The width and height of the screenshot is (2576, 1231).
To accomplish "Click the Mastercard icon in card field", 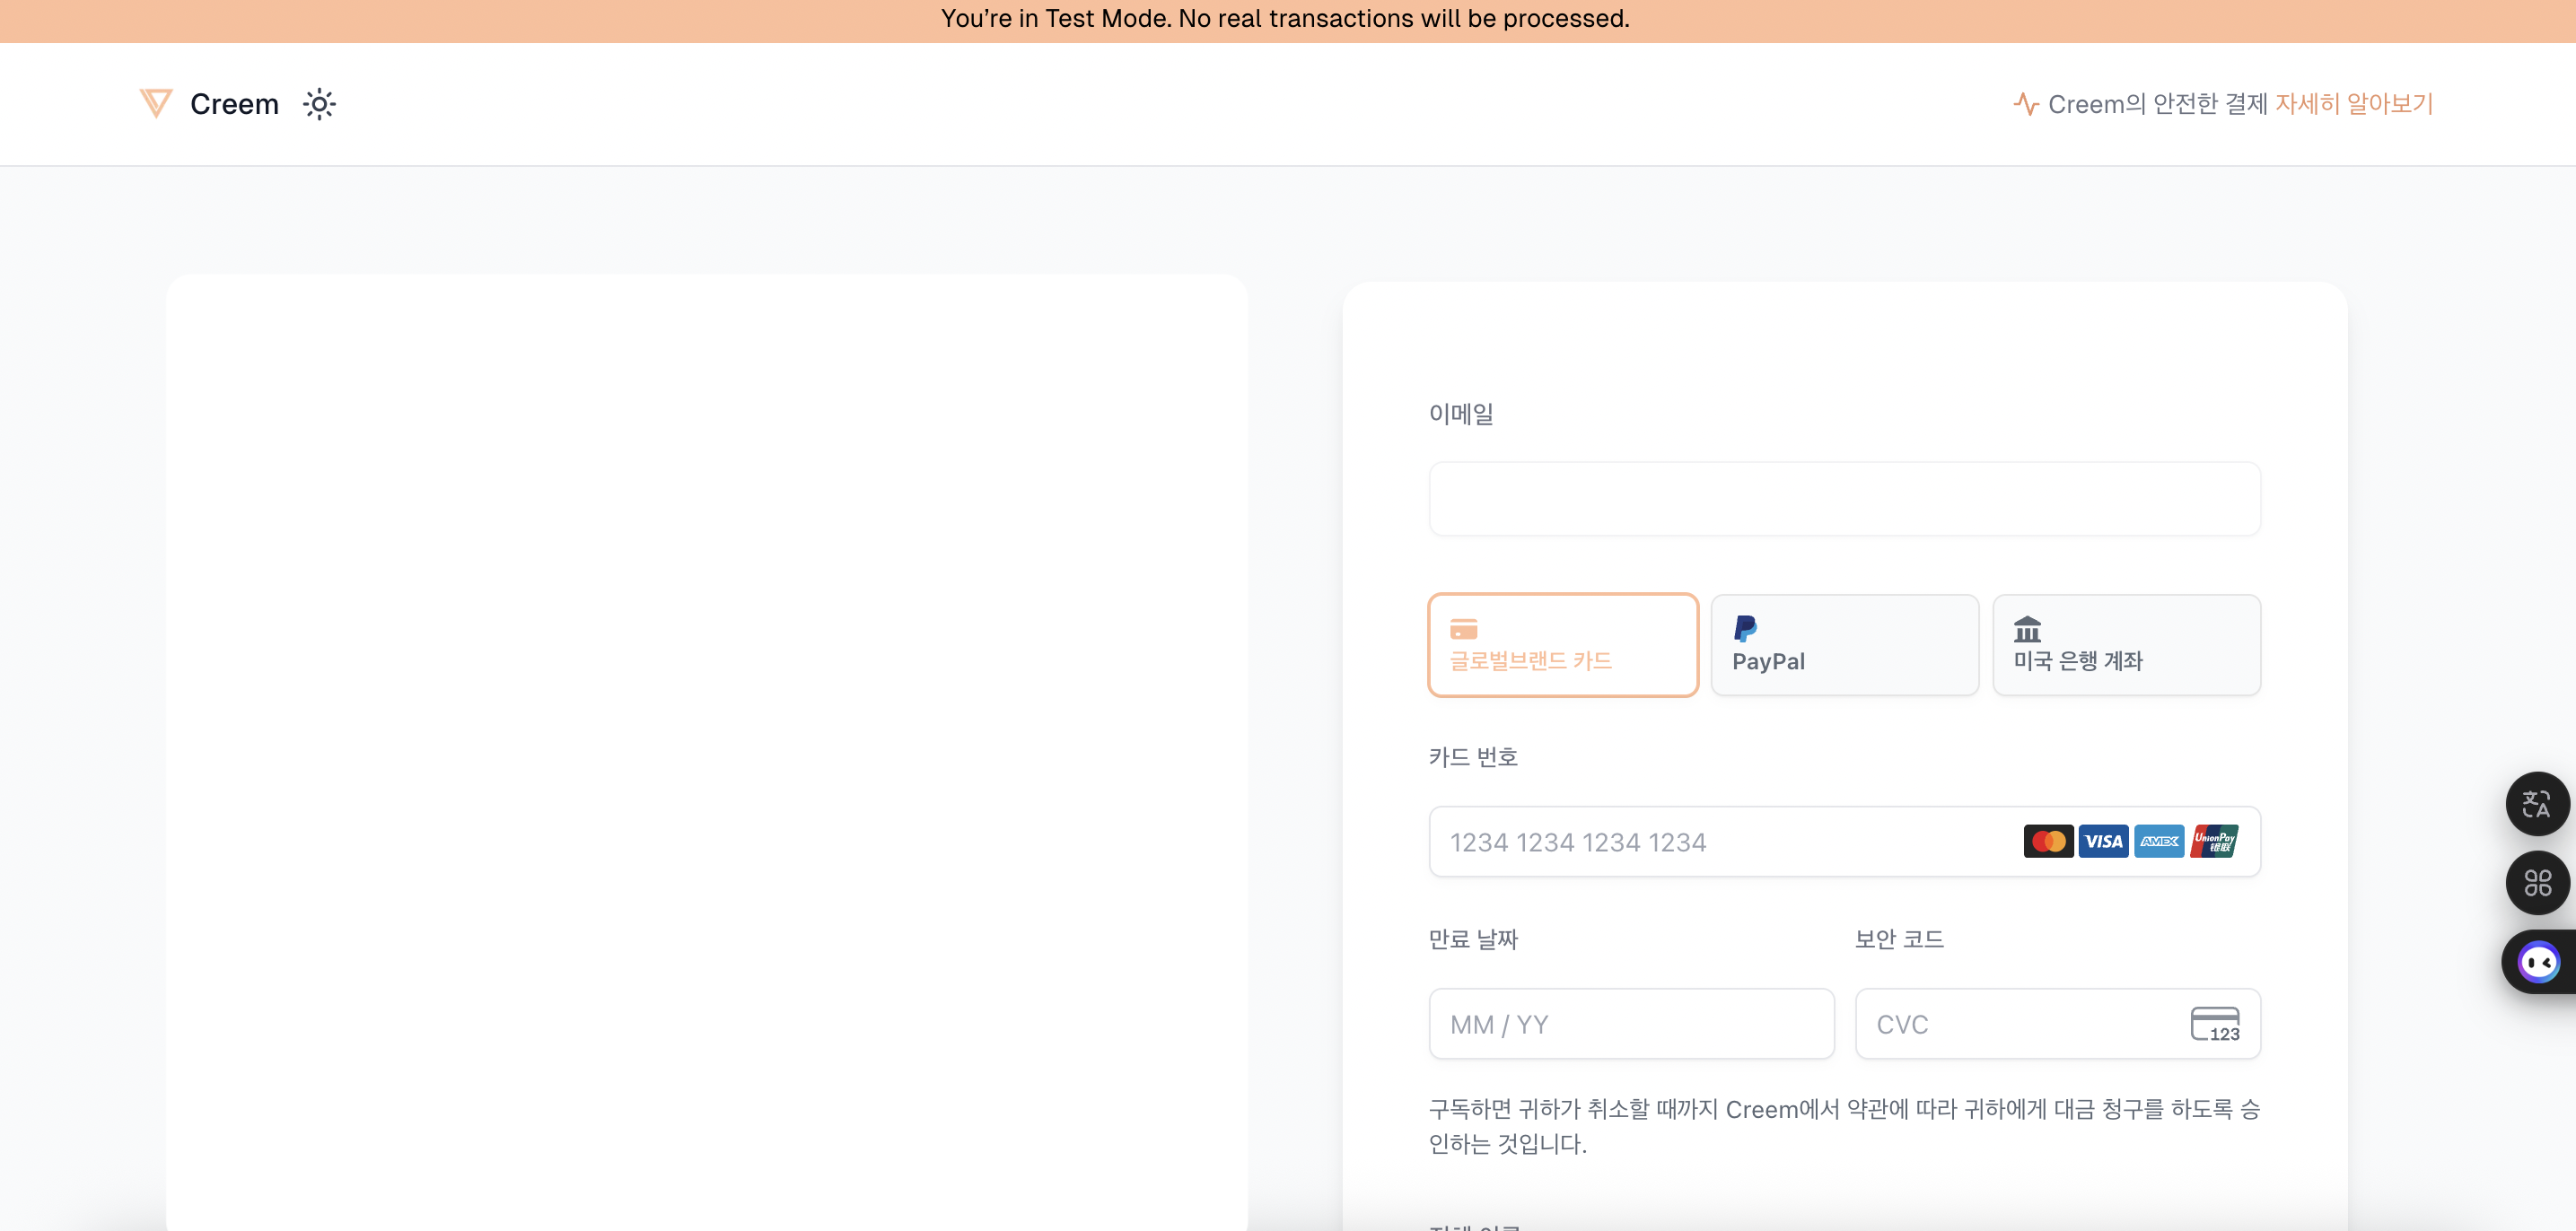I will (x=2048, y=841).
